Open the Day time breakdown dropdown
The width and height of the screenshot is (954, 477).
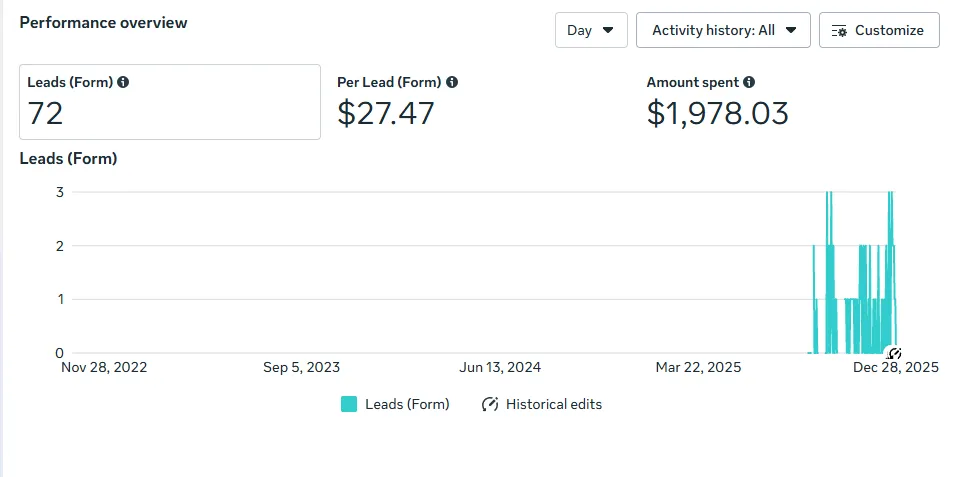[x=590, y=30]
